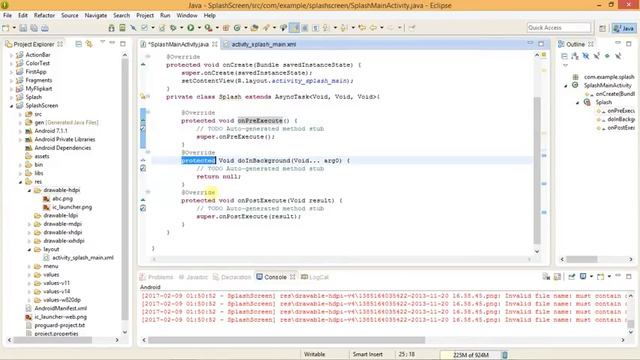Click the Outline collapse all icon
This screenshot has height=360, width=640.
coord(564,56)
